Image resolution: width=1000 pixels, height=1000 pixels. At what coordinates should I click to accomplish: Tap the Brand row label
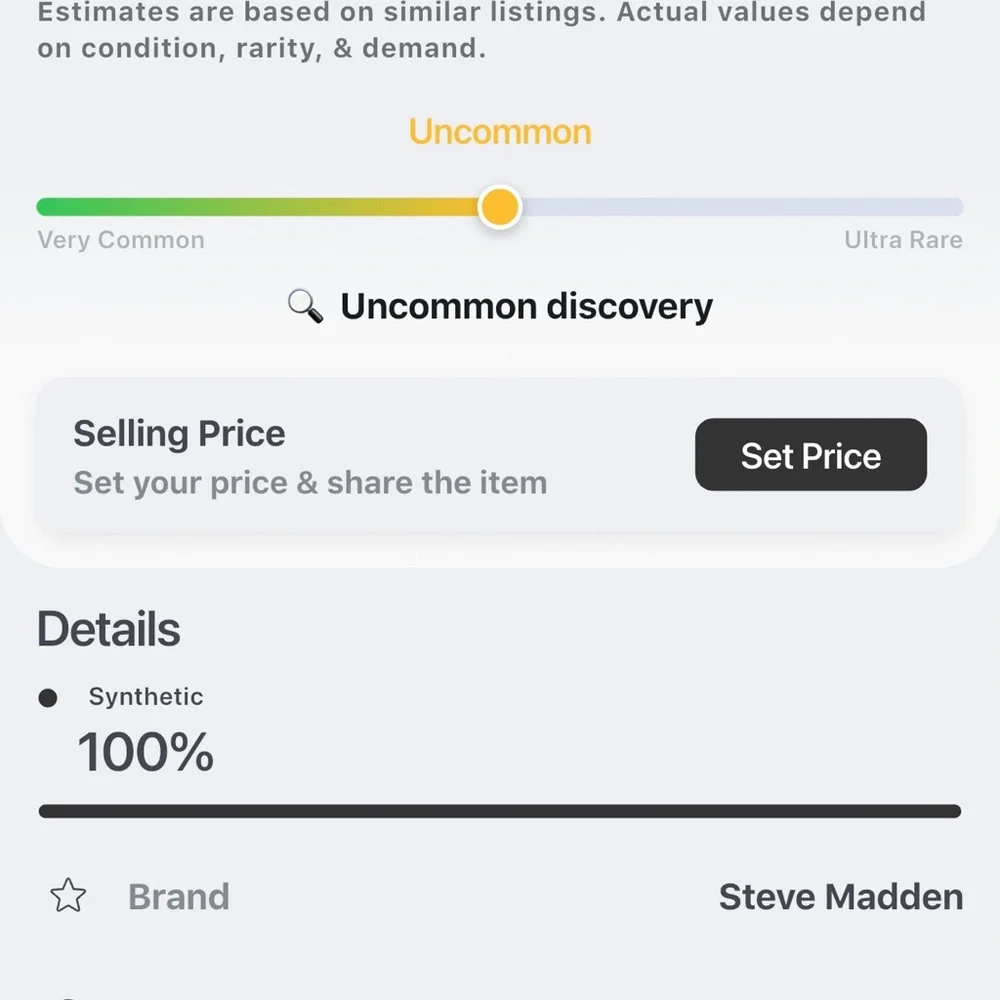[179, 897]
